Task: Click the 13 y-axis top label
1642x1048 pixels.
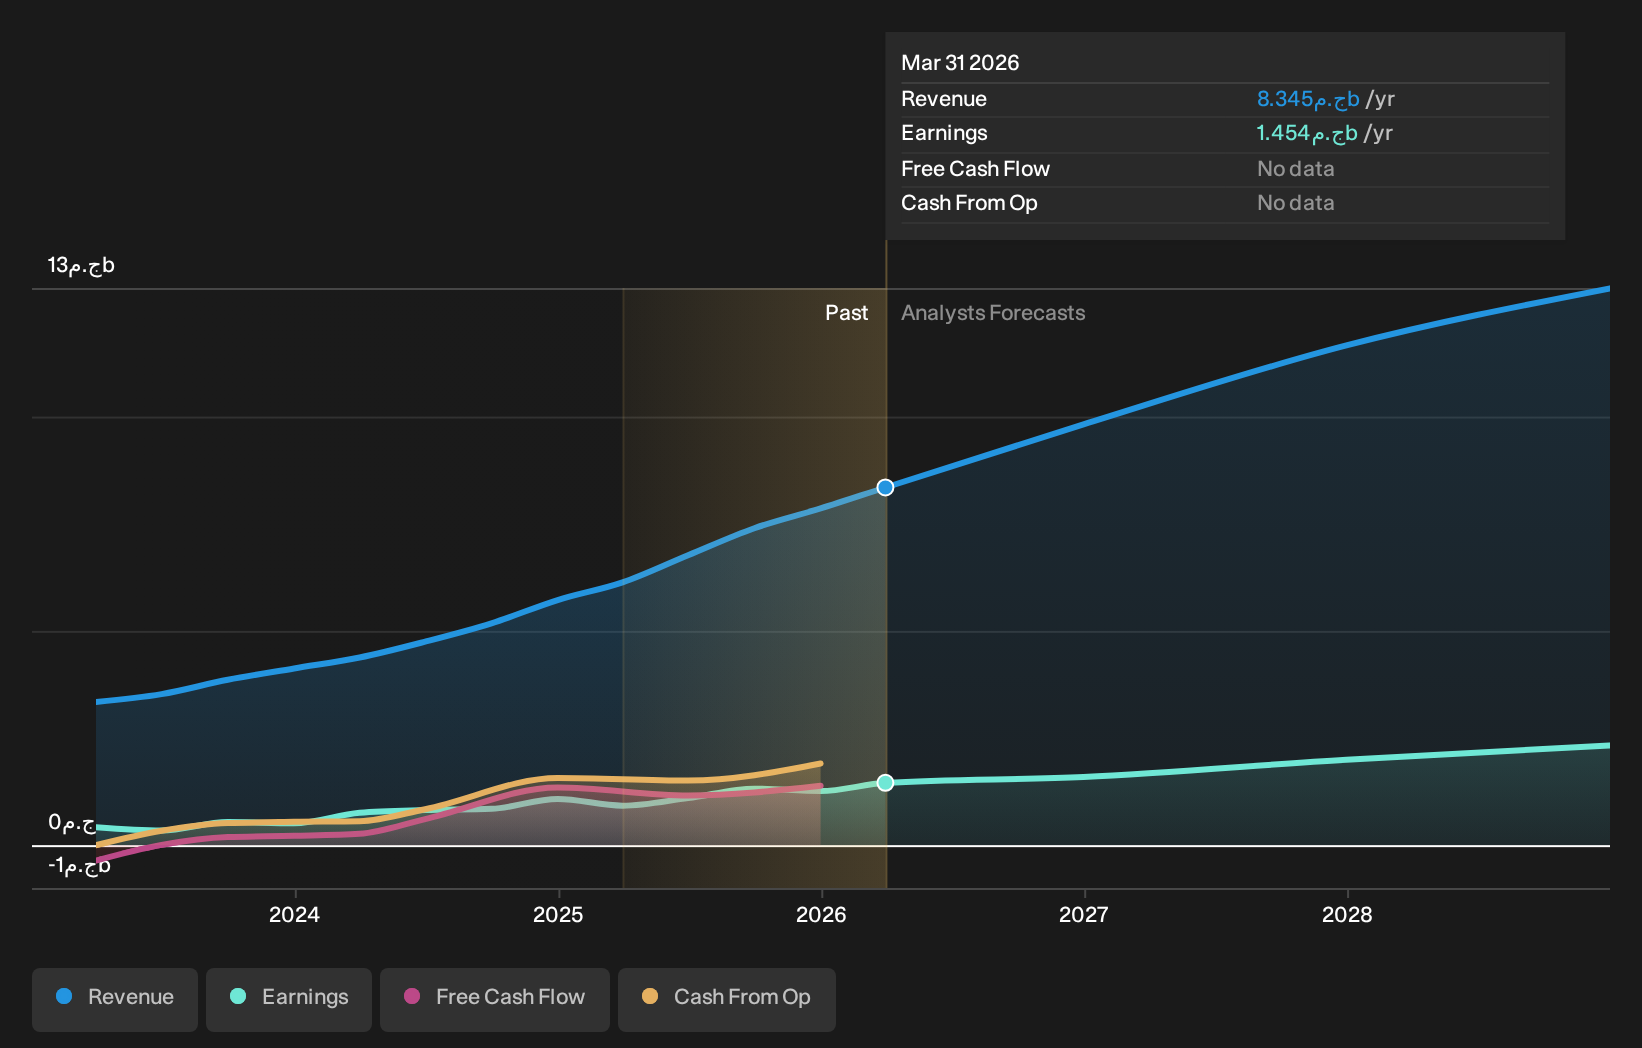Action: point(81,265)
